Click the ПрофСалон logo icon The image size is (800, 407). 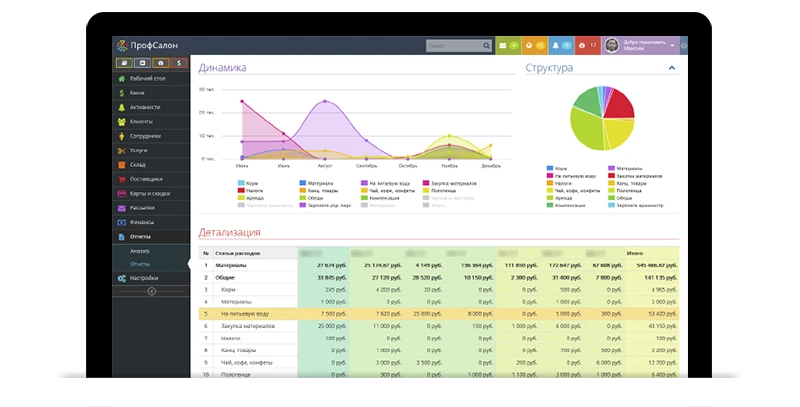[122, 46]
